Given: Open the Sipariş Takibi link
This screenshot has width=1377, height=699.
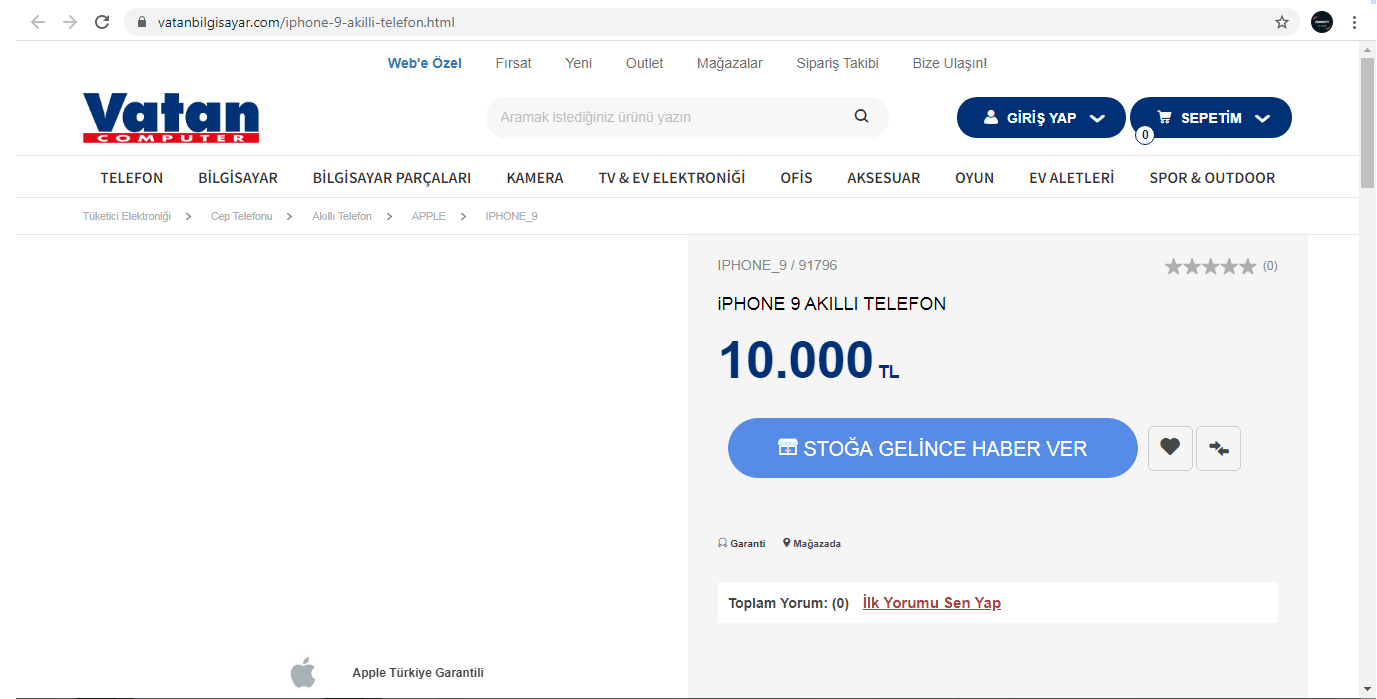Looking at the screenshot, I should (x=838, y=63).
